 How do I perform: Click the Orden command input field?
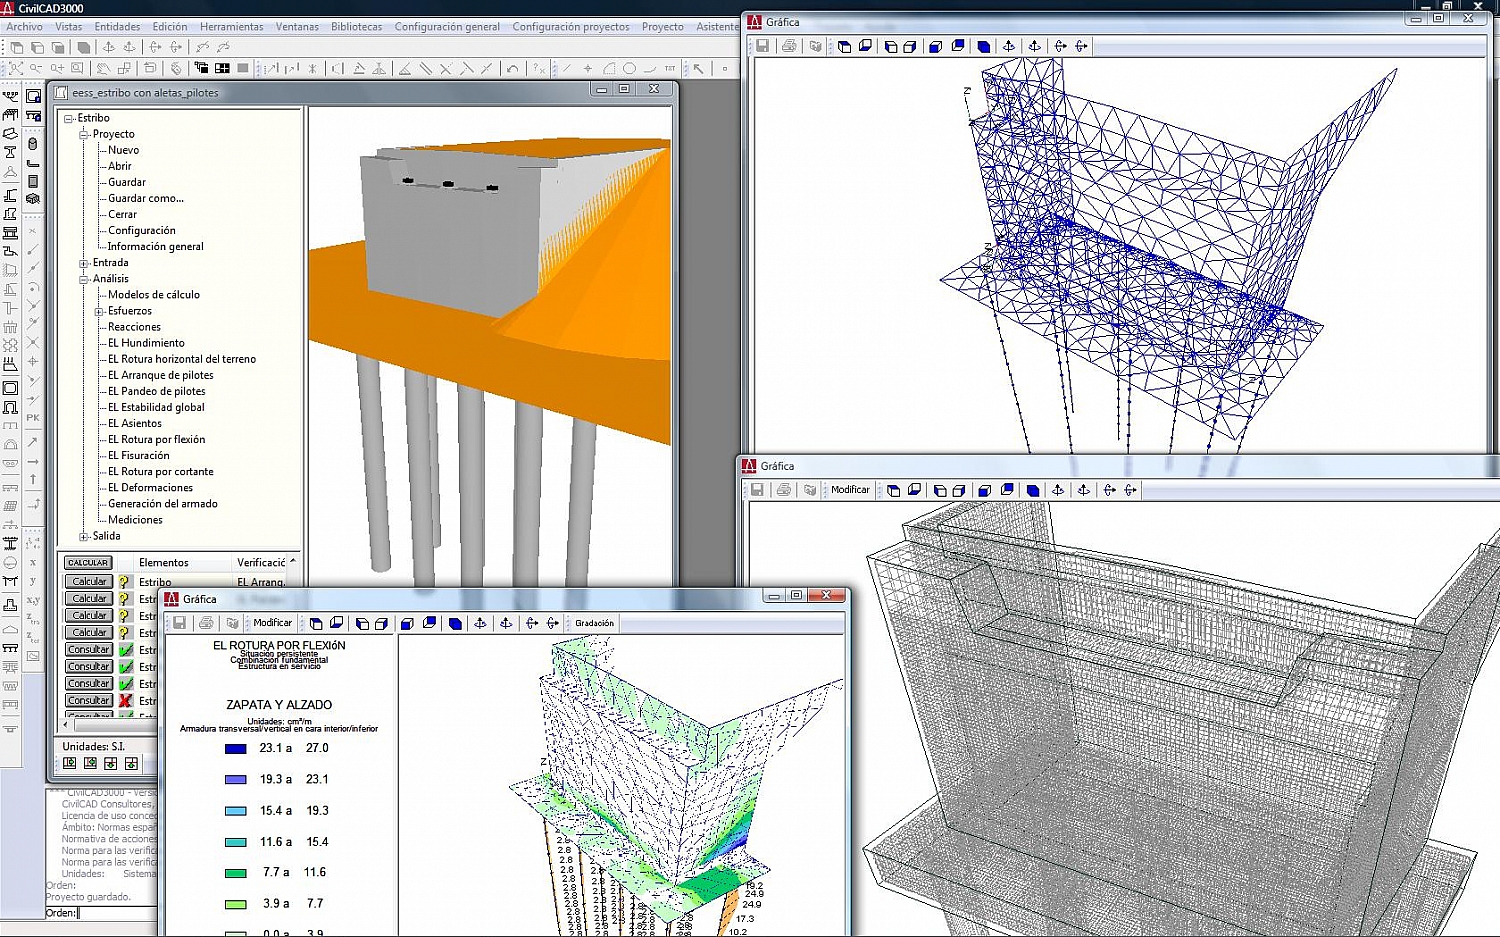[x=117, y=913]
